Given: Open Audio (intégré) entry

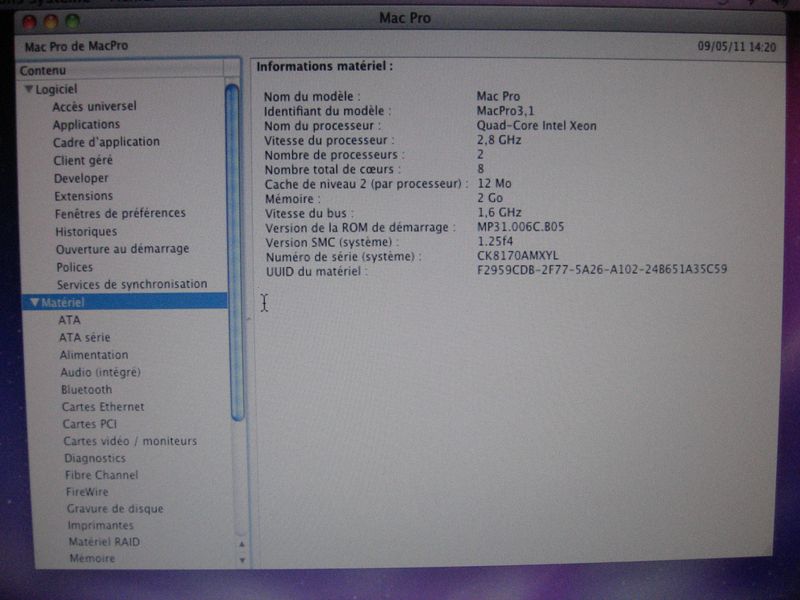Looking at the screenshot, I should point(101,372).
